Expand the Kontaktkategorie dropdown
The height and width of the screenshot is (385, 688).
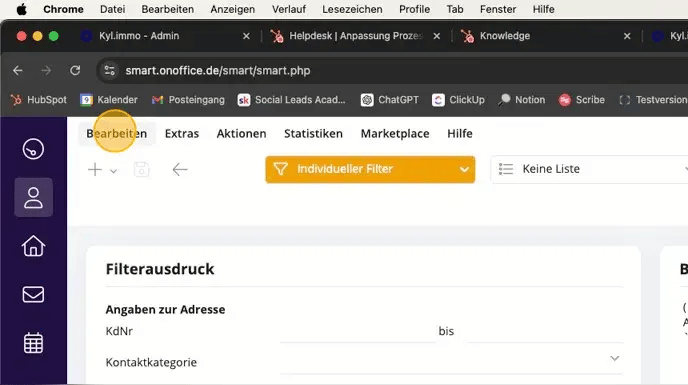coord(615,358)
